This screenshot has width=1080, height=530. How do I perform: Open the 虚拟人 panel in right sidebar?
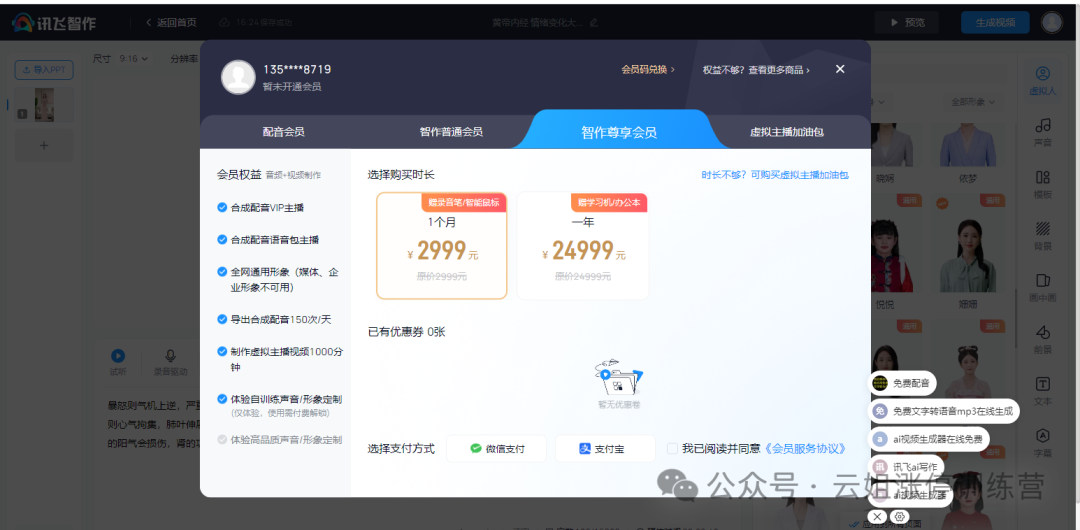tap(1042, 80)
